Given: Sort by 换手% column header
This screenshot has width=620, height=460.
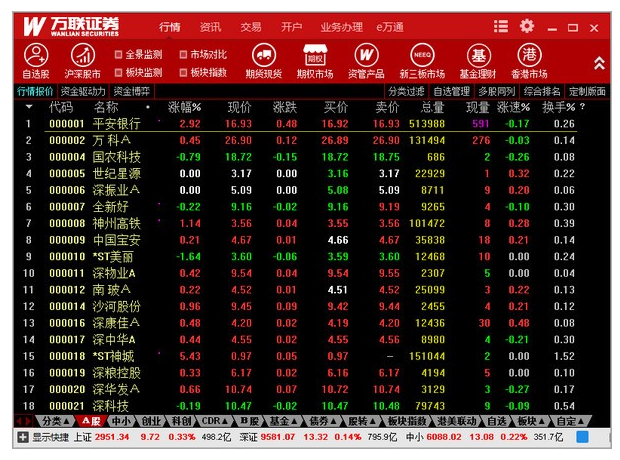Looking at the screenshot, I should tap(558, 107).
